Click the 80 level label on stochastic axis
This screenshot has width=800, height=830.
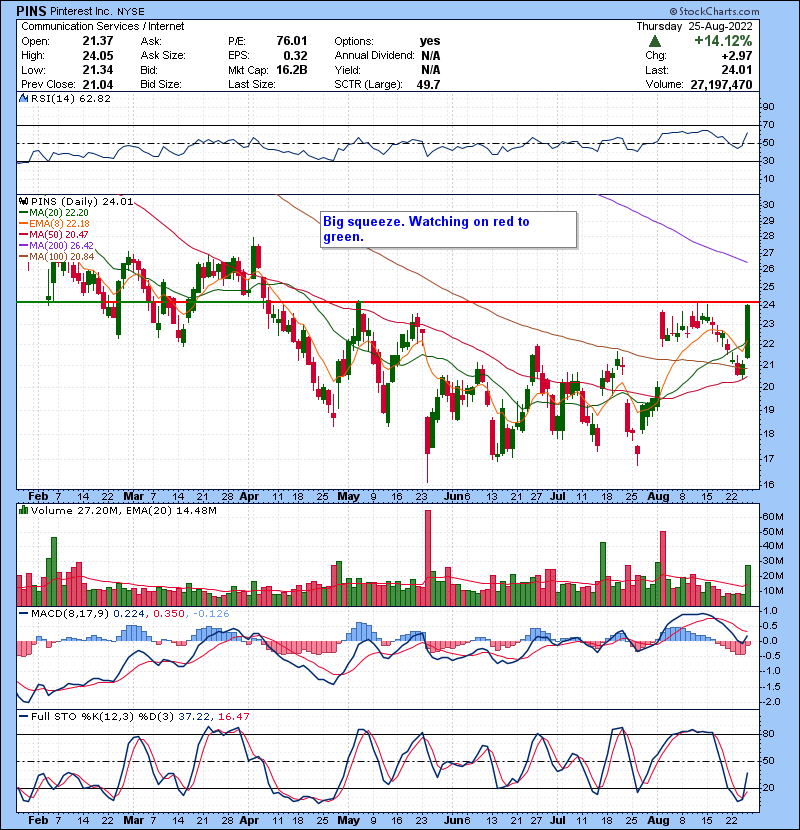click(768, 734)
